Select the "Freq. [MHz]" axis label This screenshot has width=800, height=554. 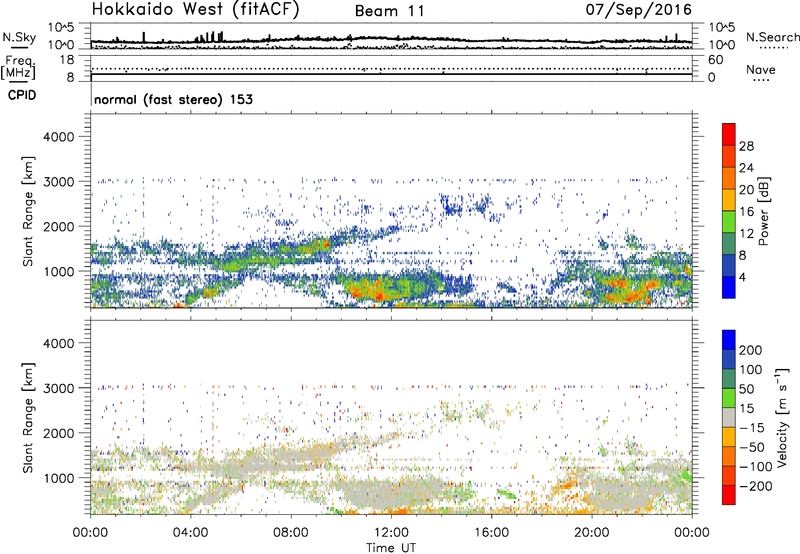coord(18,68)
